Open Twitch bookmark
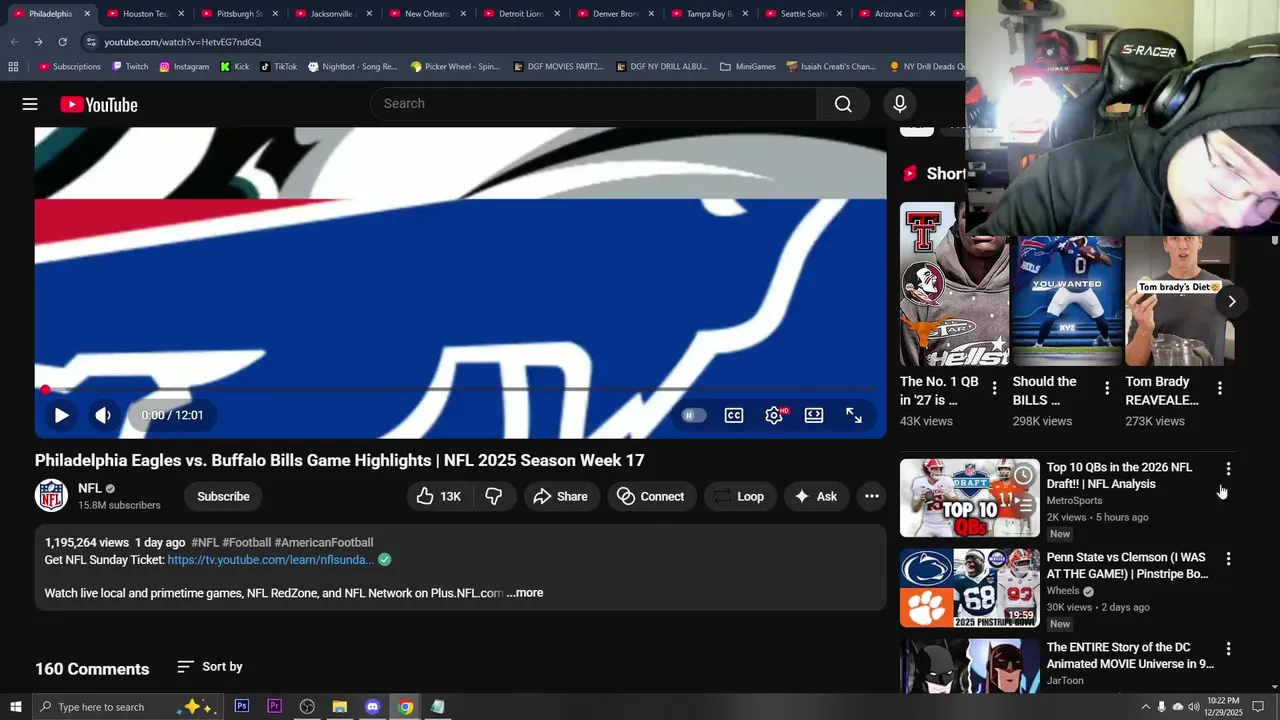 (130, 67)
